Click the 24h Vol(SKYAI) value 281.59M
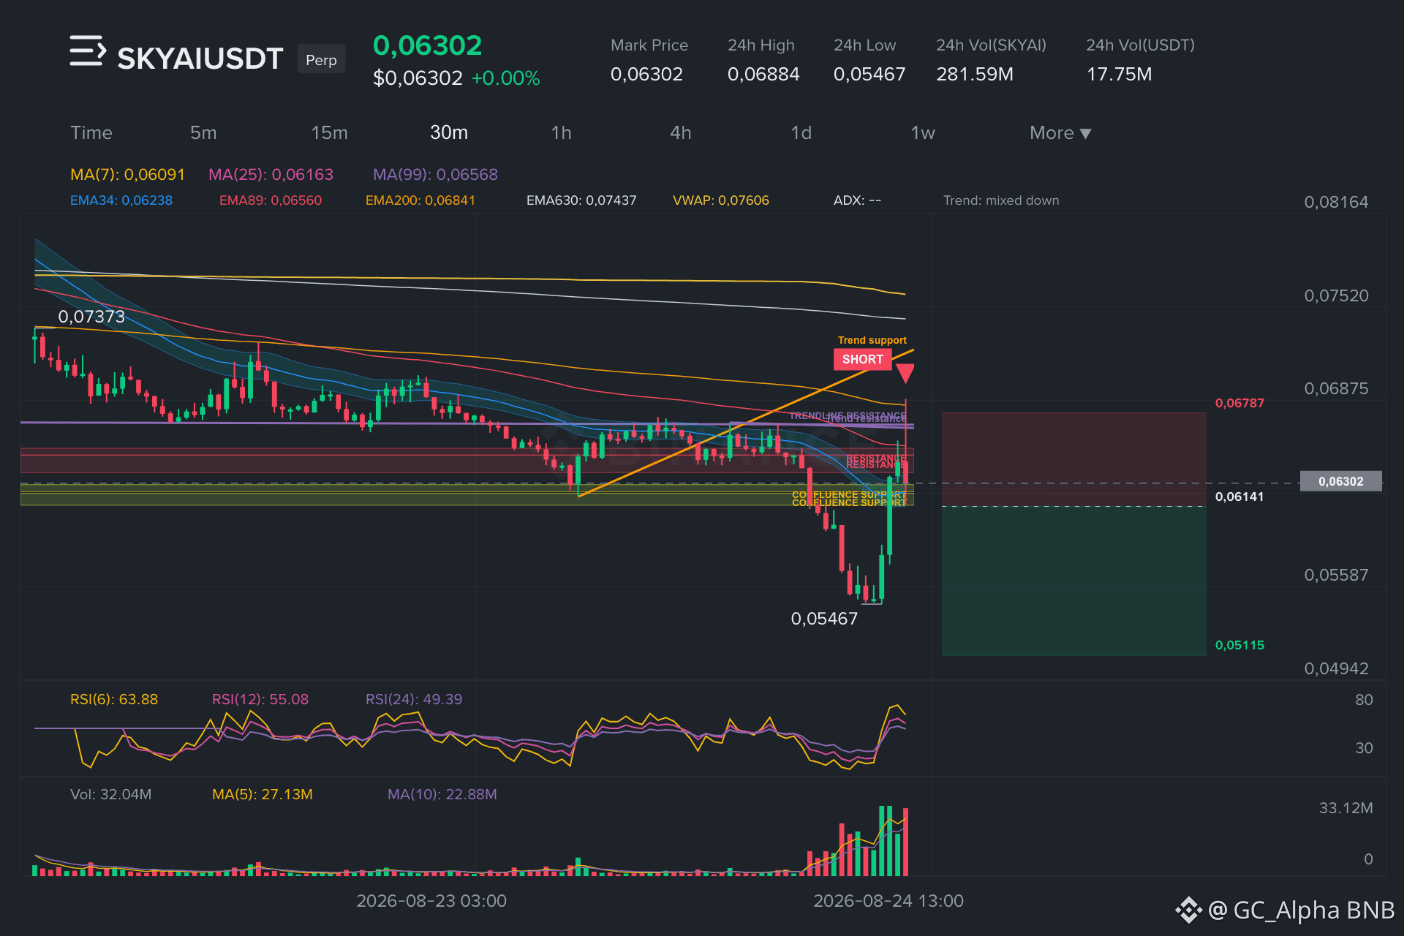The width and height of the screenshot is (1404, 936). point(974,74)
